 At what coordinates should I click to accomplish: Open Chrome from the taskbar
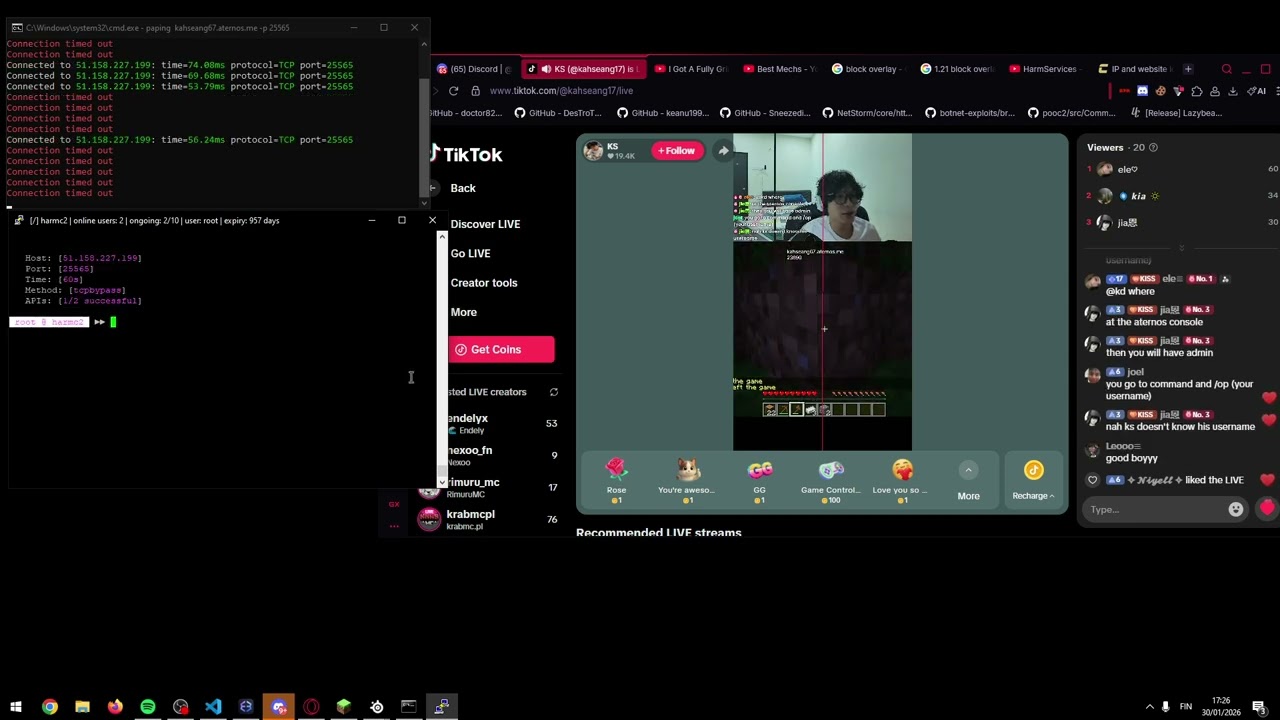(x=49, y=707)
